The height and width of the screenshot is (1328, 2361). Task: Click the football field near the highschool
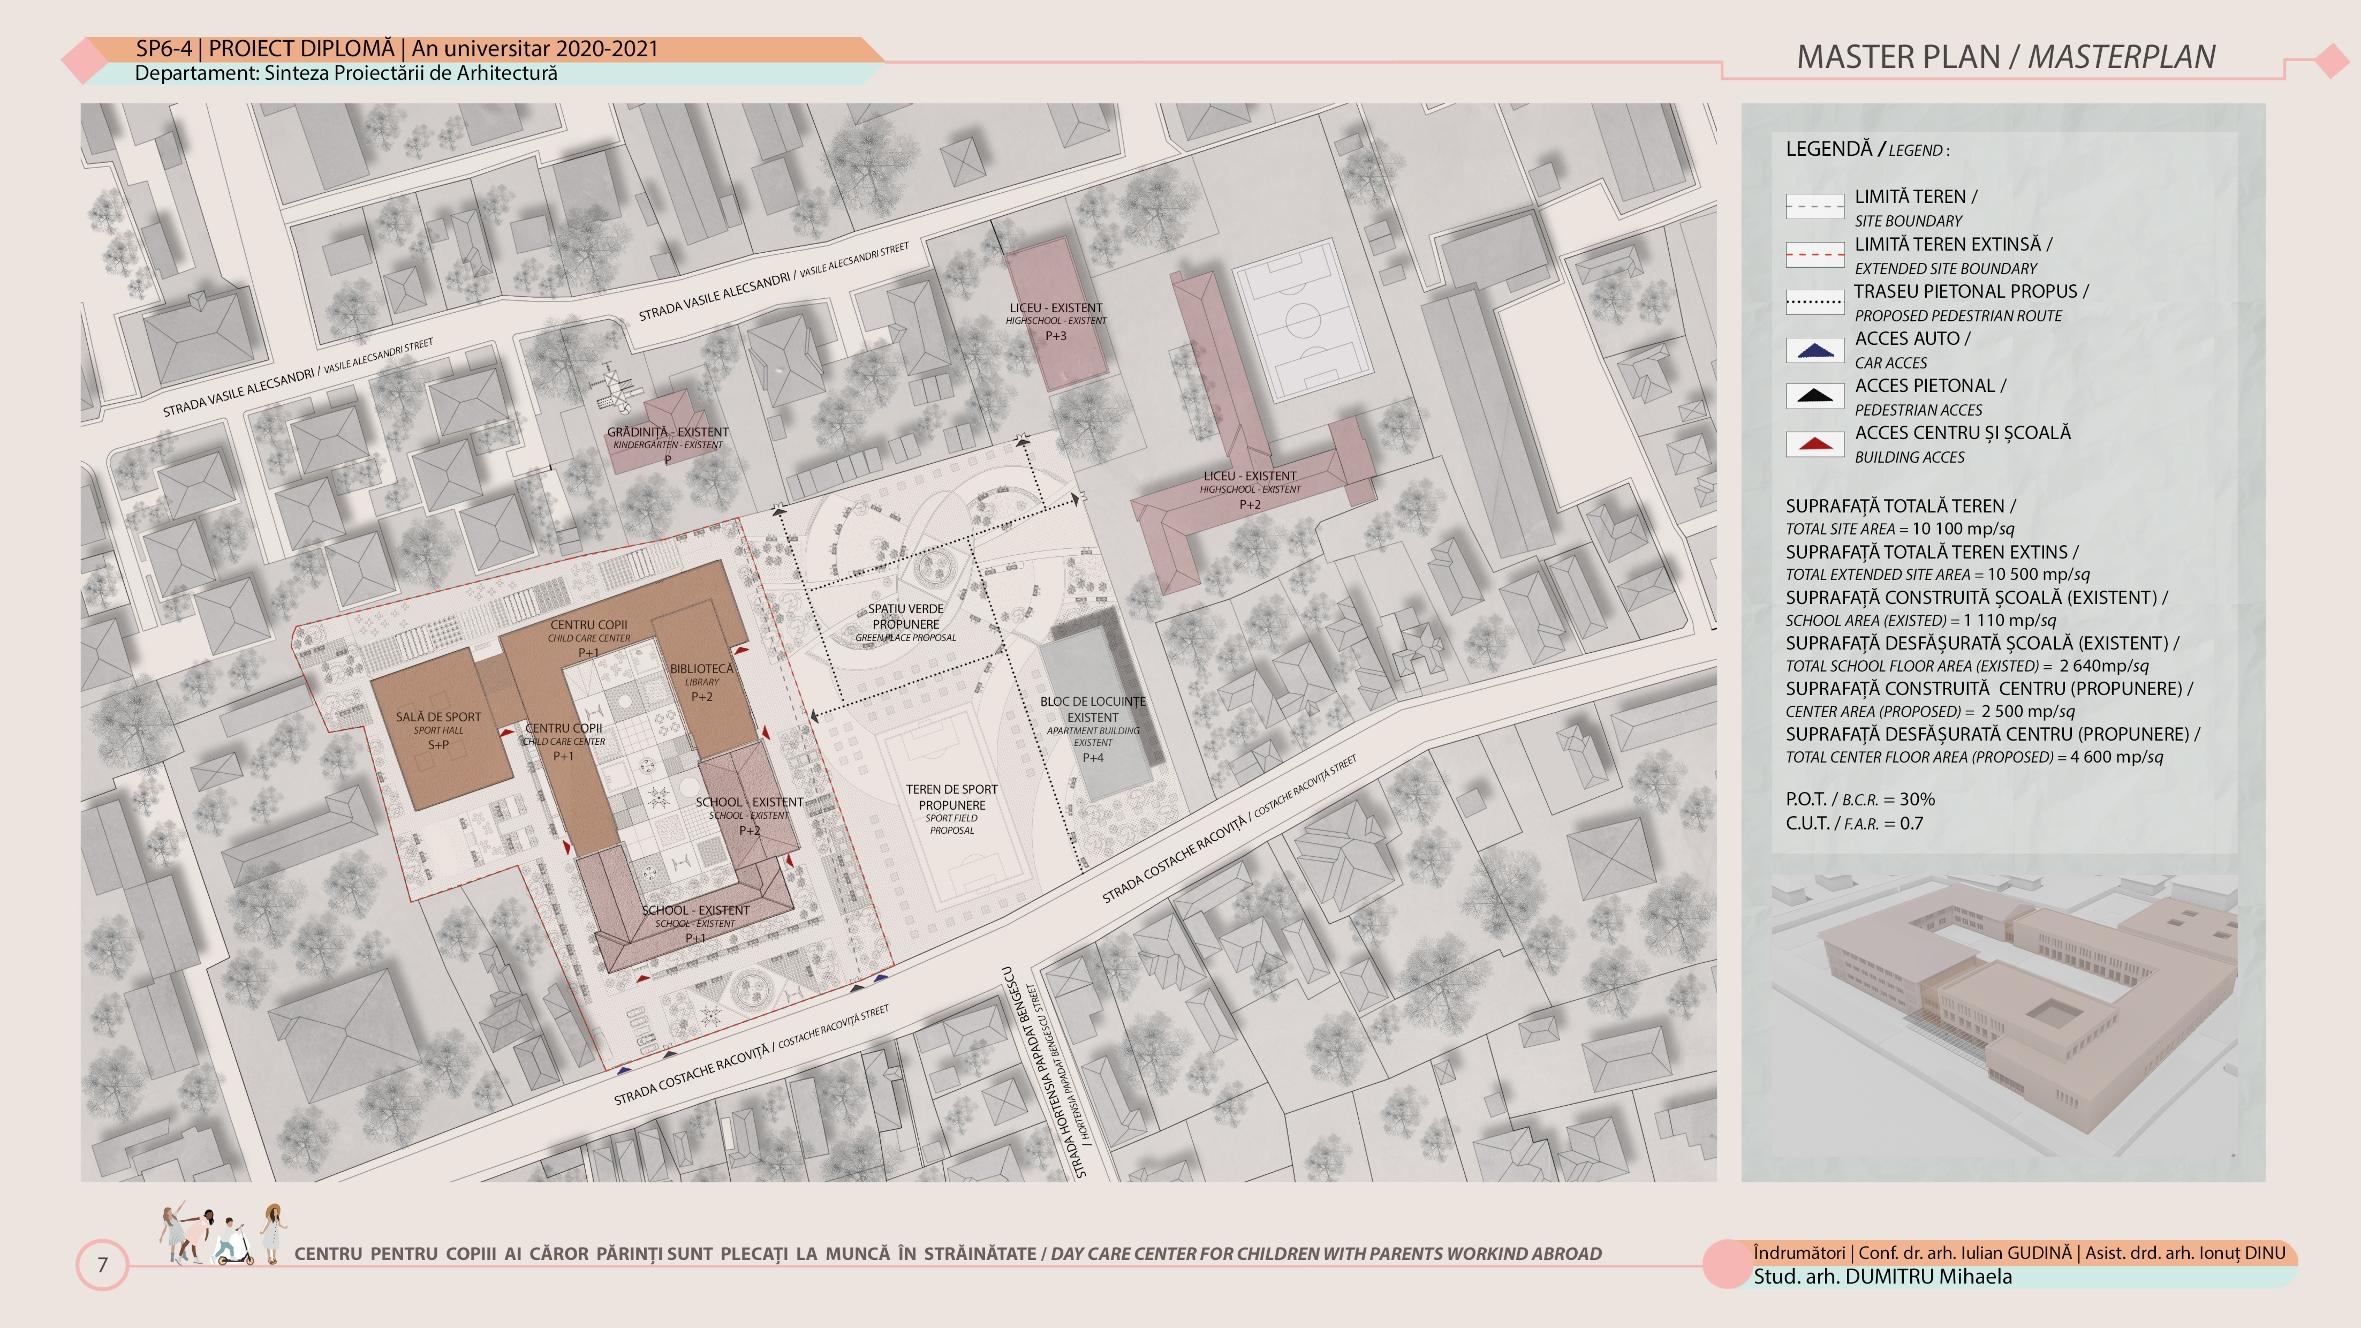click(x=1302, y=320)
